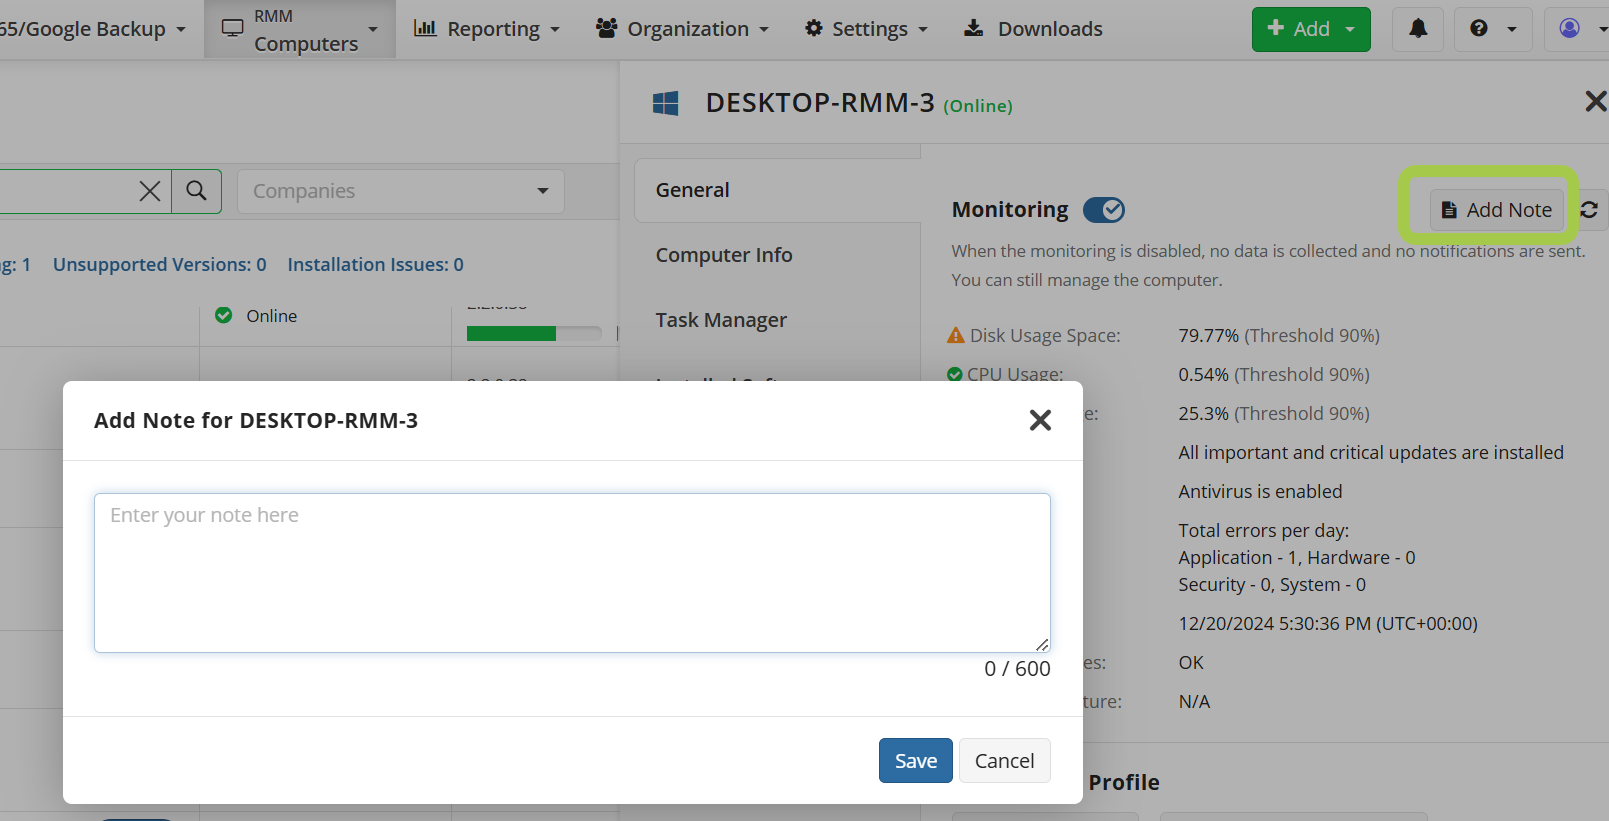Click the Antivirus is enabled status
1609x821 pixels.
coord(1260,492)
